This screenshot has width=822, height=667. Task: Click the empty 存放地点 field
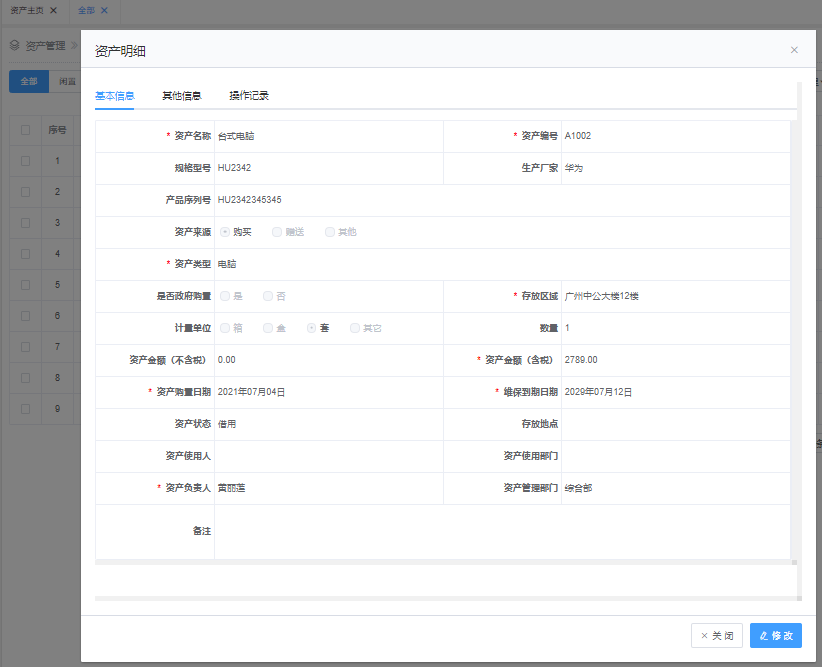pos(676,424)
